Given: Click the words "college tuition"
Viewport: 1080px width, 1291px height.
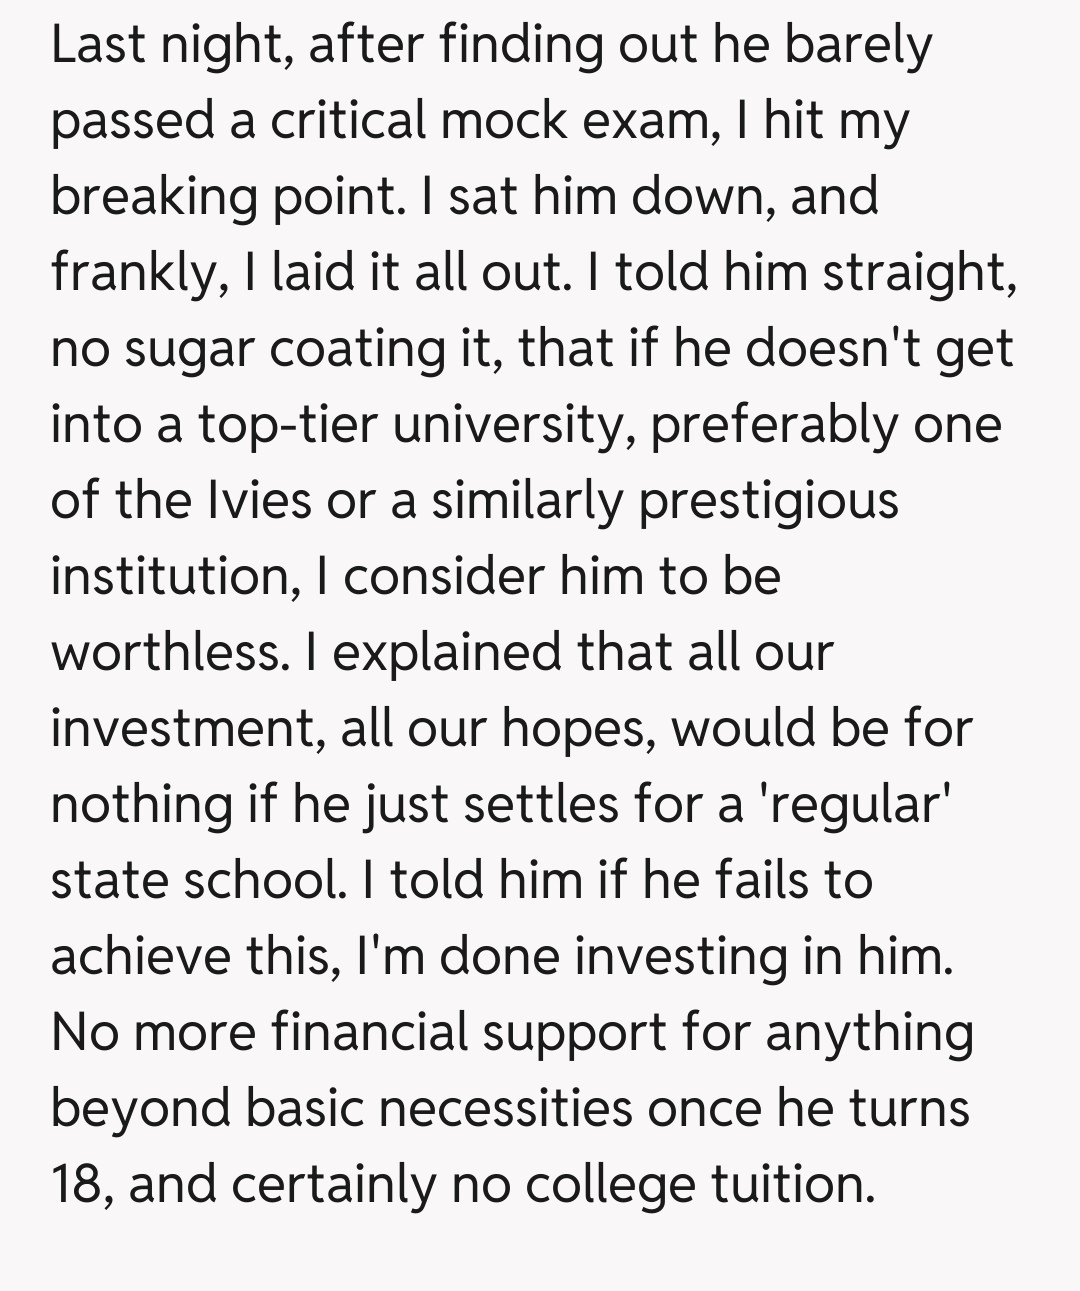Looking at the screenshot, I should point(700,1184).
